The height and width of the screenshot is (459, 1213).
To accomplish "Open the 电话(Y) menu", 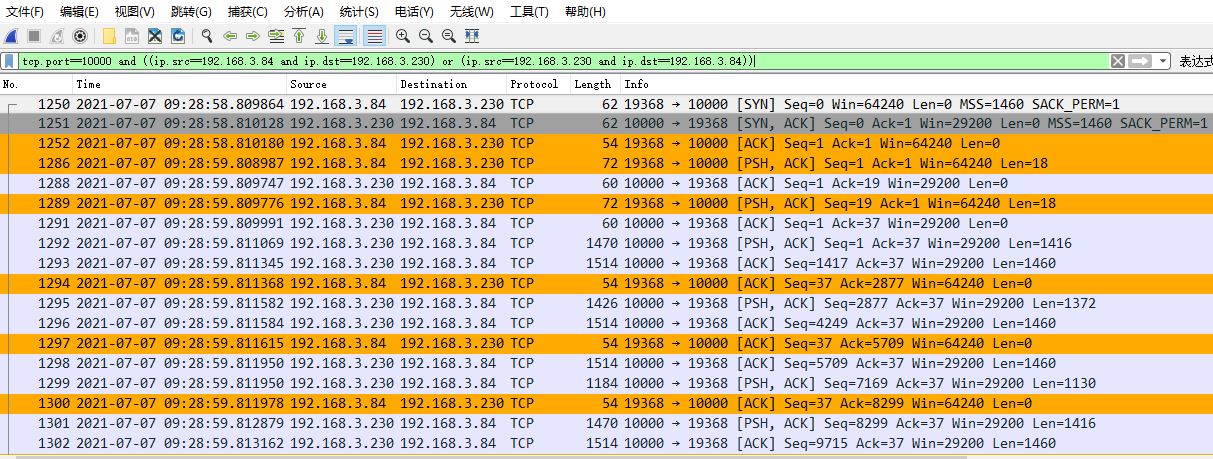I will [414, 12].
